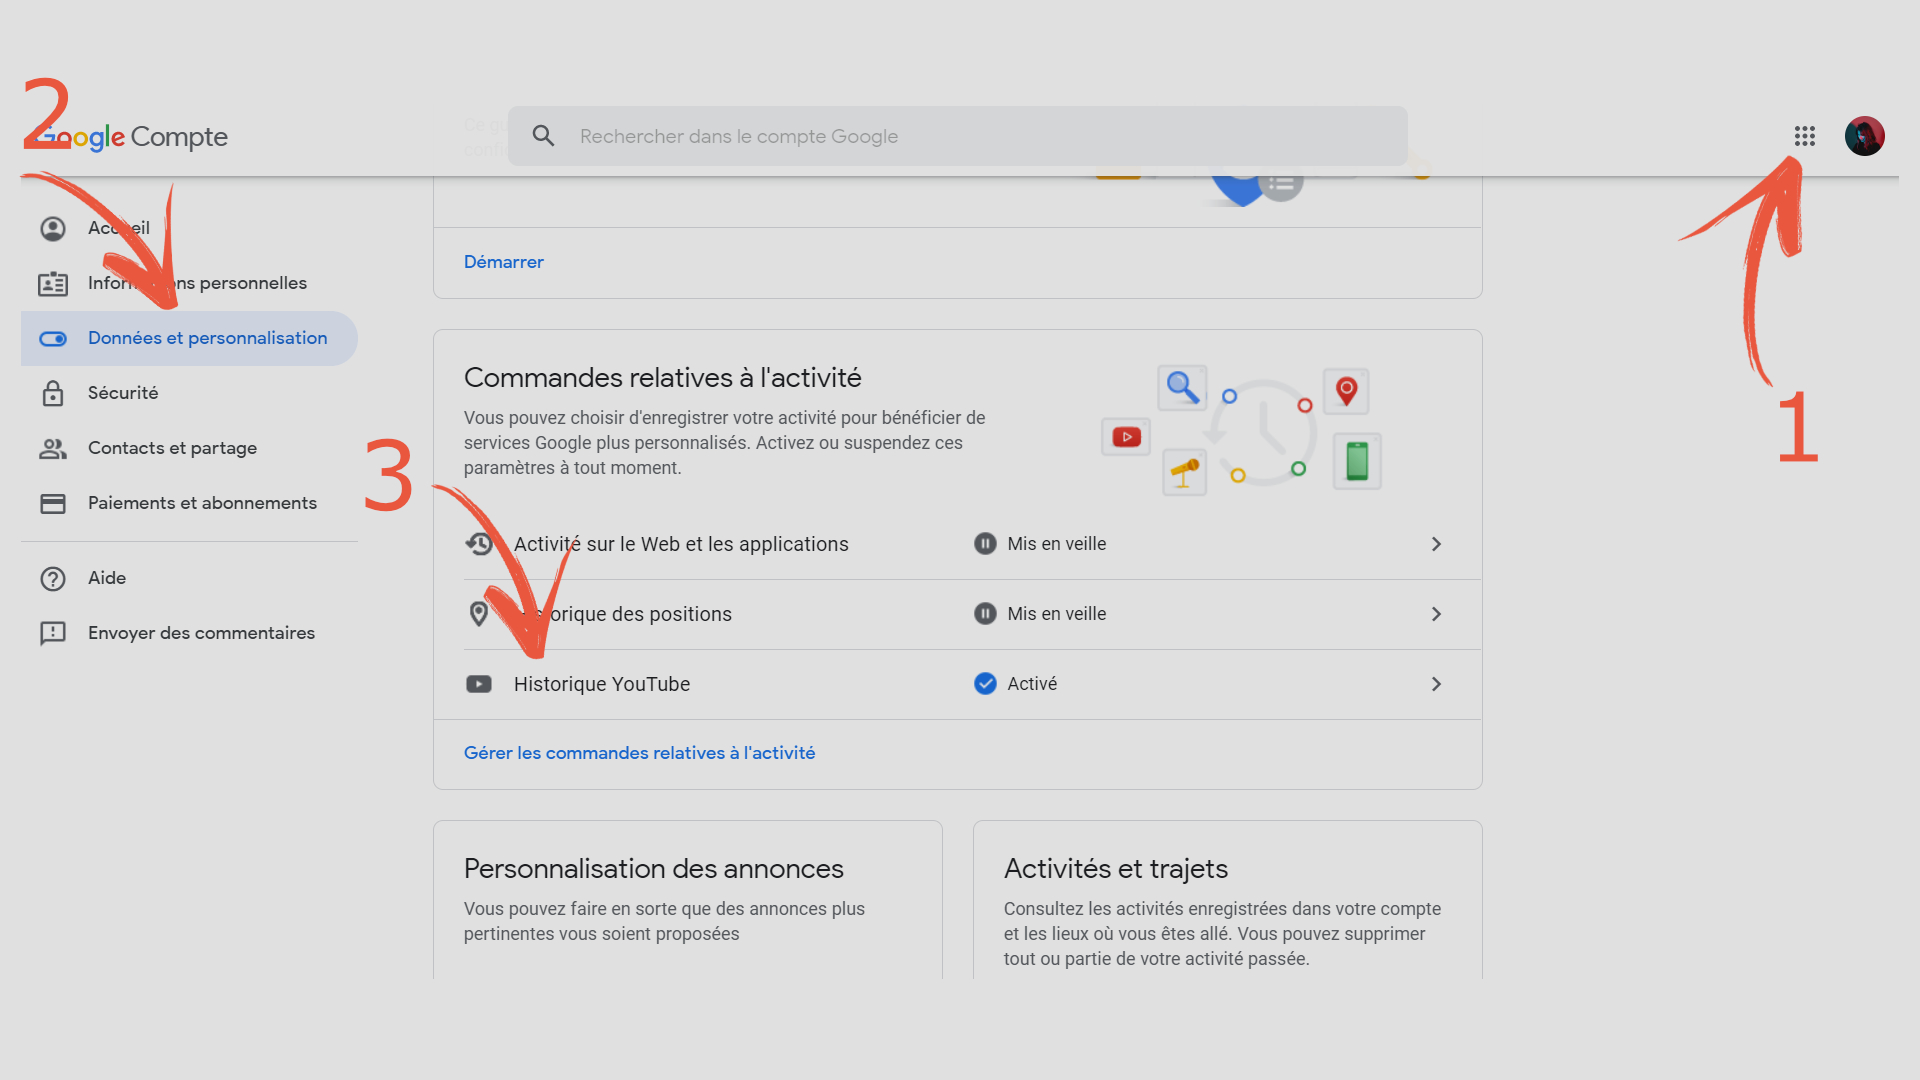Click the Envoyer des commentaires feedback icon
This screenshot has height=1080, width=1920.
pos(53,633)
